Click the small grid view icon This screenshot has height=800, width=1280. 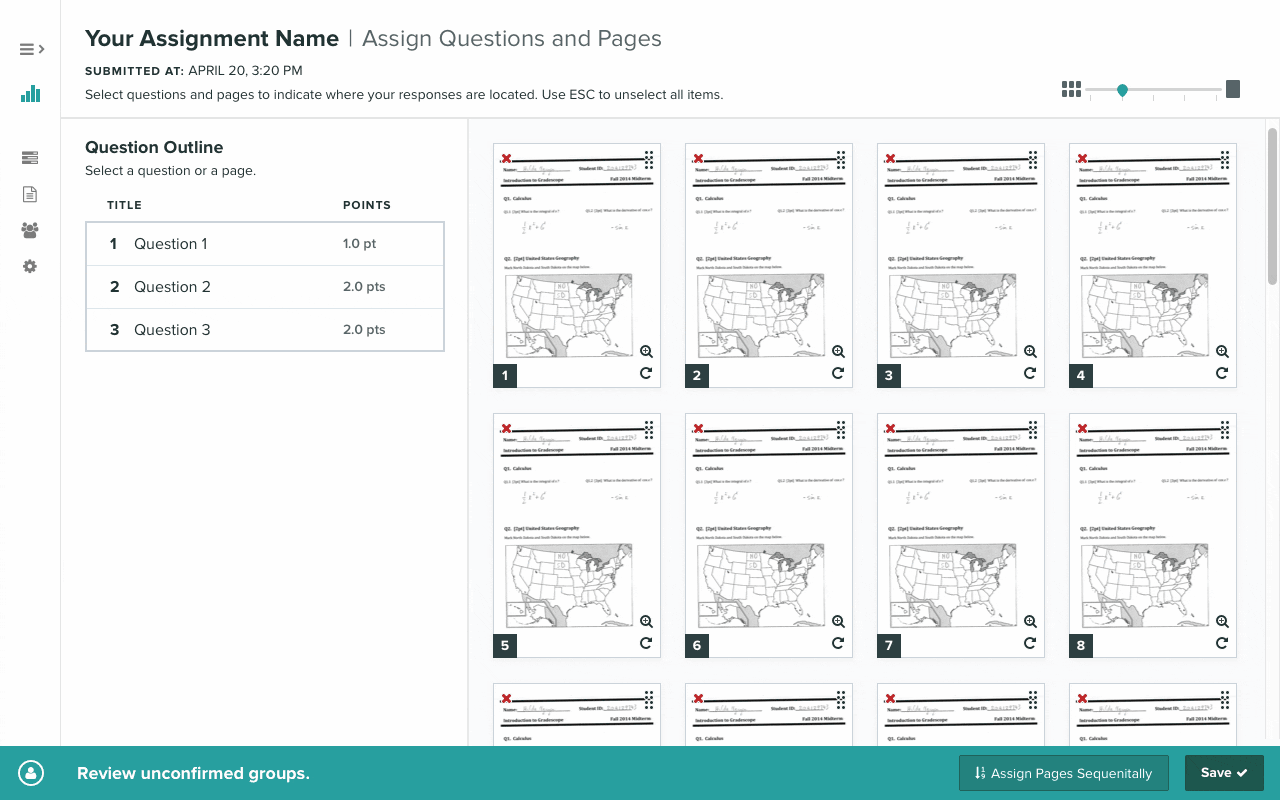[1071, 90]
